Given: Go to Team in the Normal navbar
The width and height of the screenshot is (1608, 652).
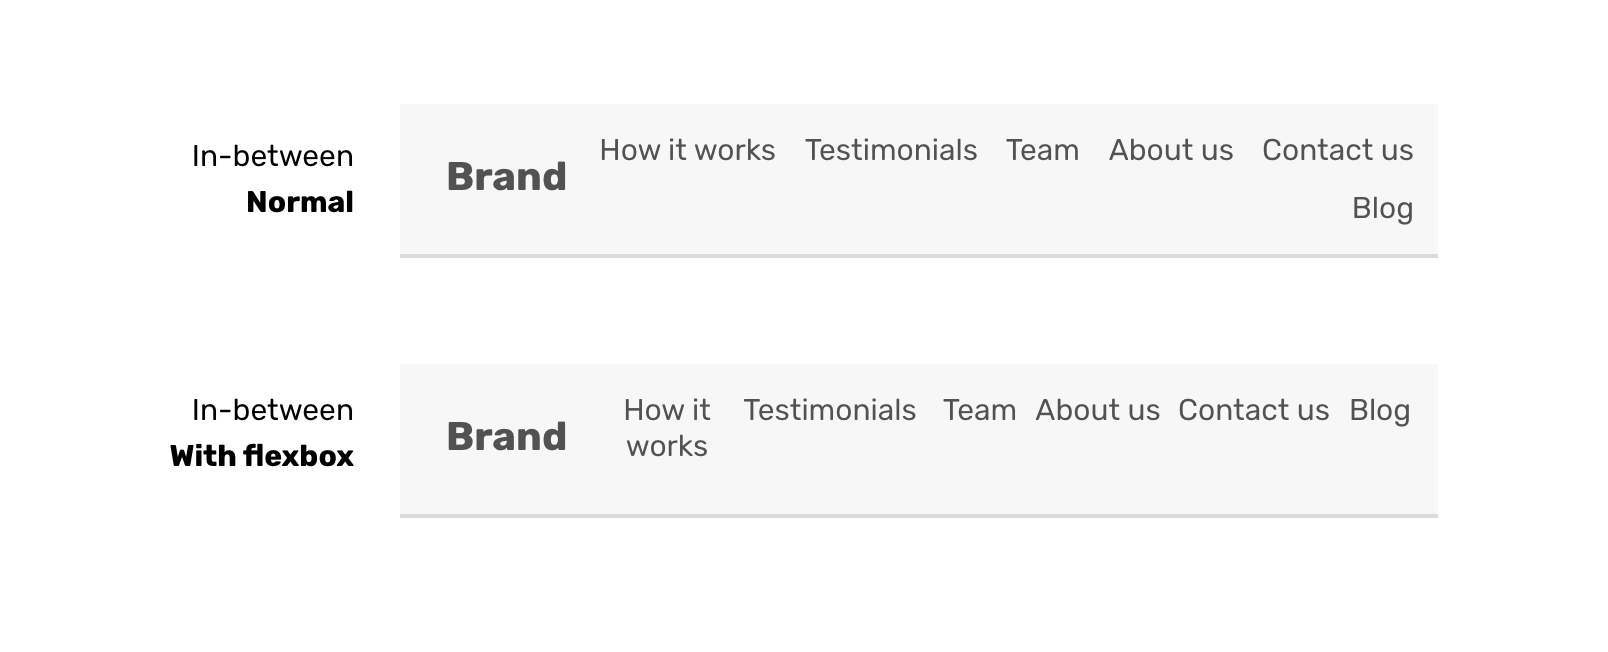Looking at the screenshot, I should click(1042, 150).
